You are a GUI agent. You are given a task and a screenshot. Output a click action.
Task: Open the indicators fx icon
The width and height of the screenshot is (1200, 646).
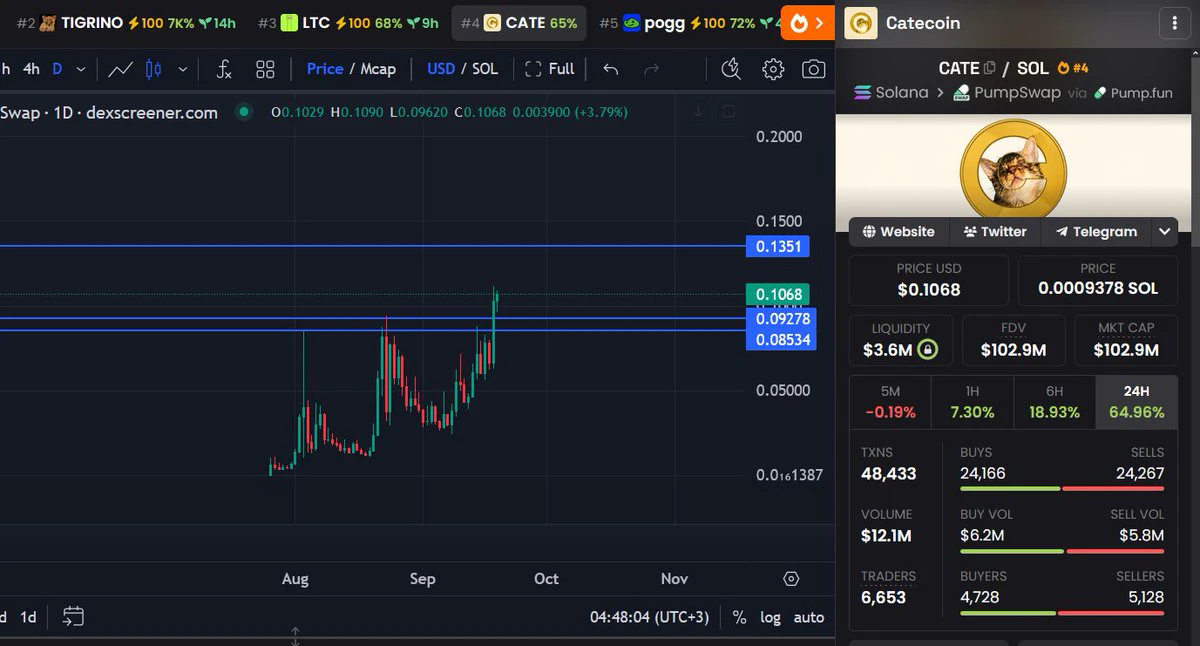(224, 69)
